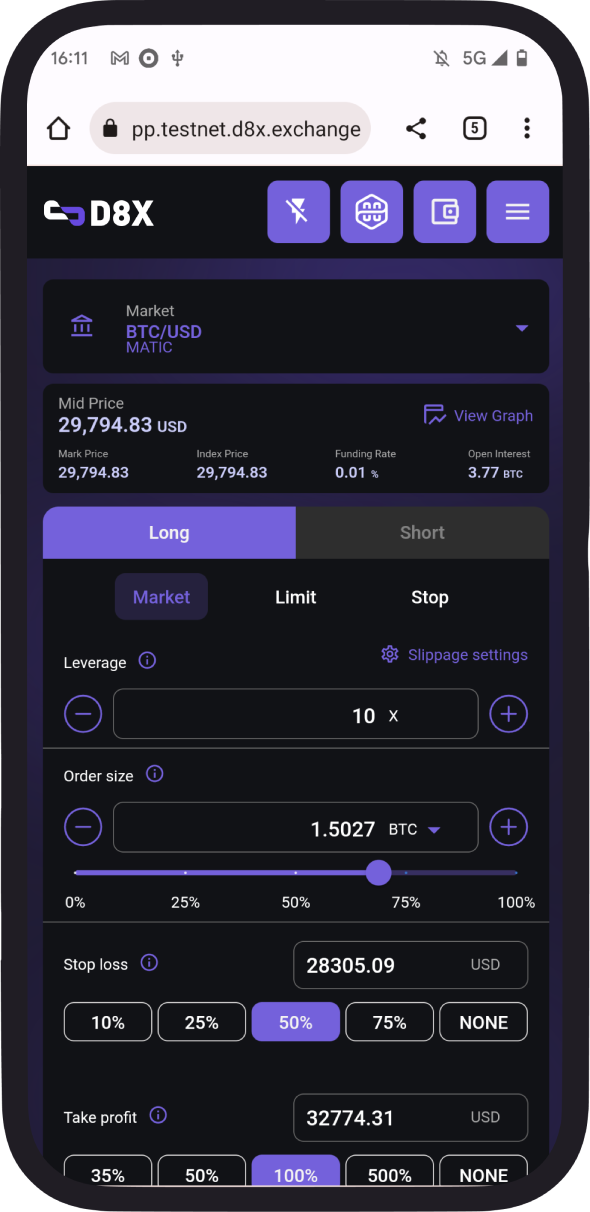This screenshot has width=590, height=1212.
Task: Click the info icon next to Leverage
Action: (146, 660)
